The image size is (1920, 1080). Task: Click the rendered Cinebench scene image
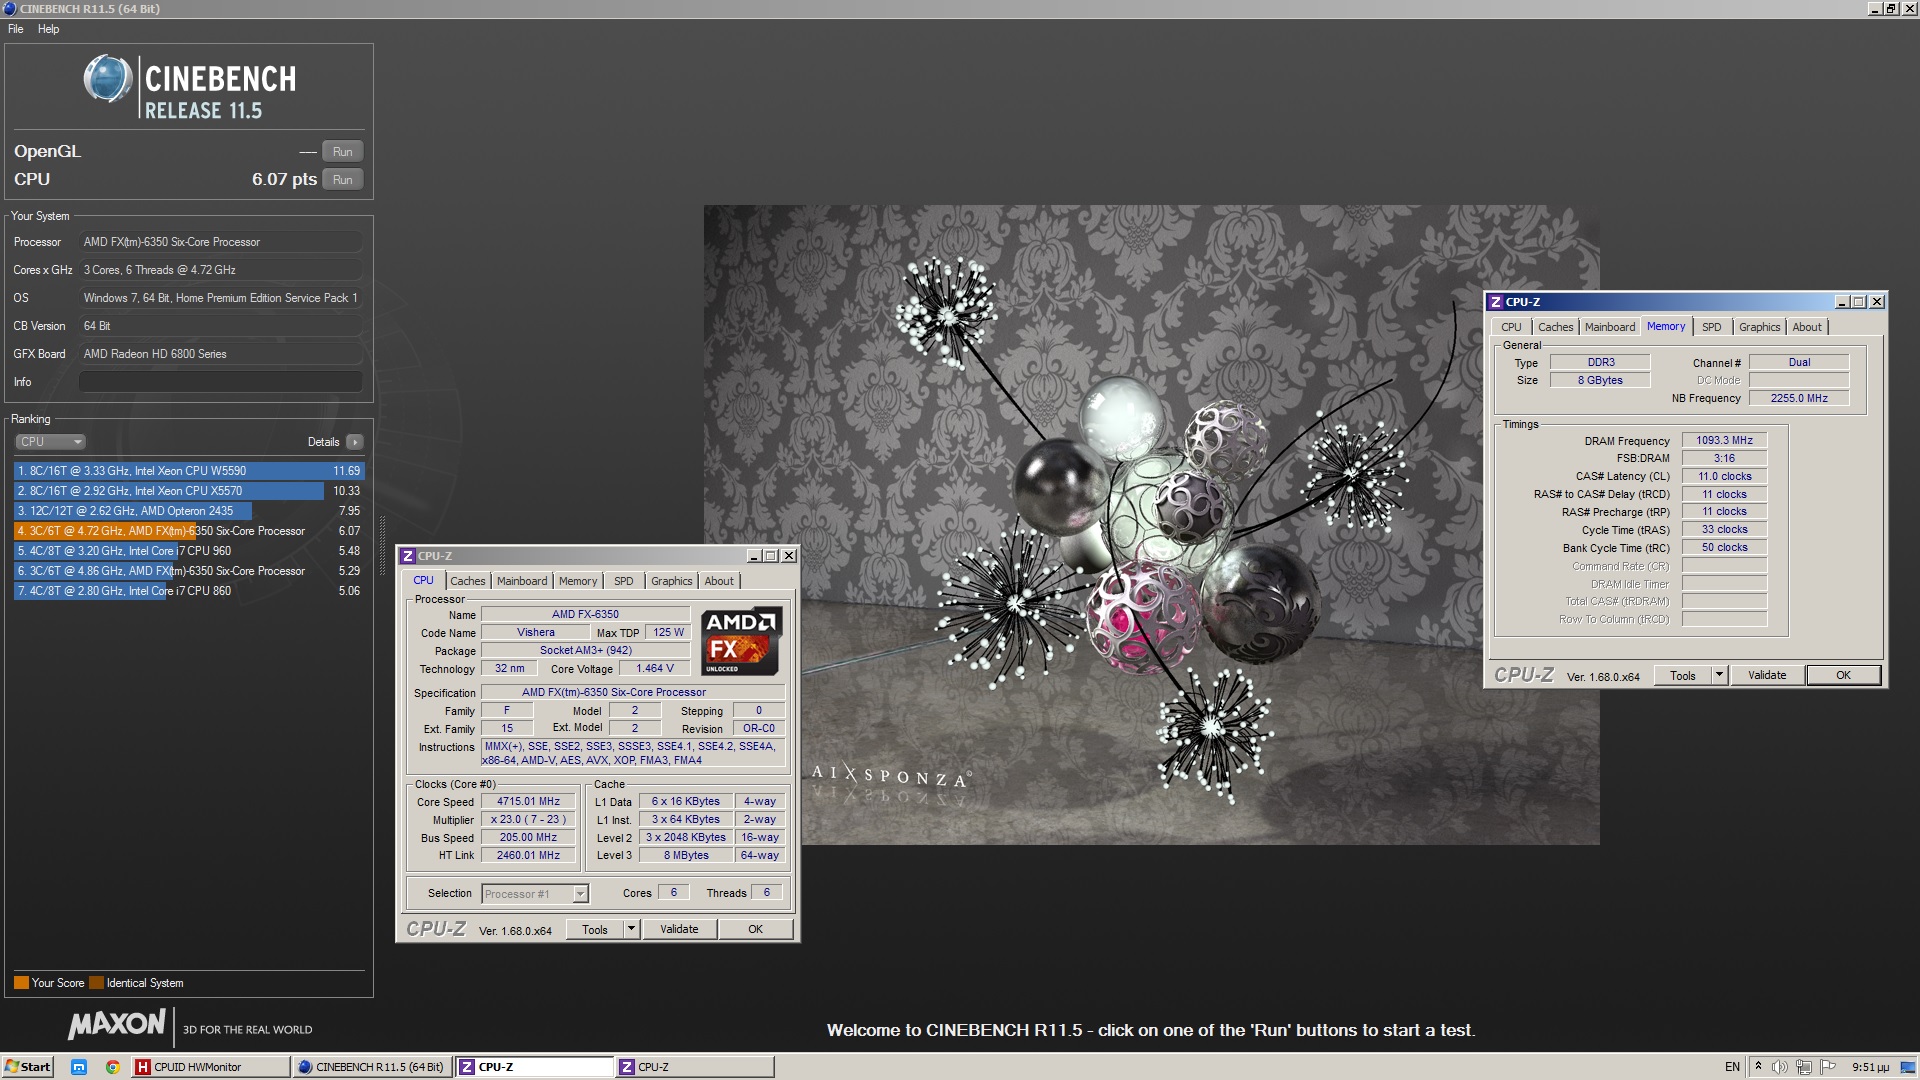[1151, 525]
